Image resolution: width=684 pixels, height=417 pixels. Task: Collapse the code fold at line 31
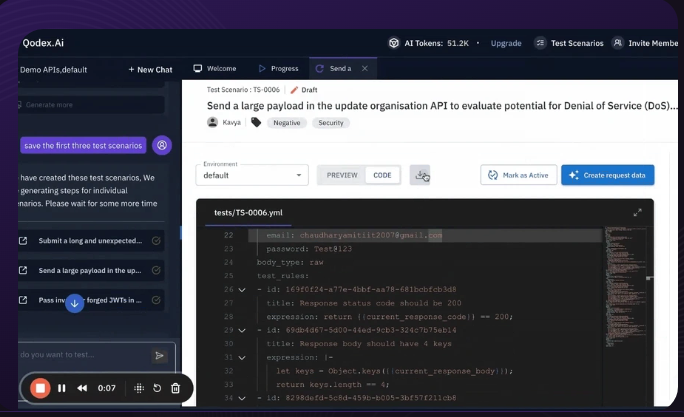(243, 355)
